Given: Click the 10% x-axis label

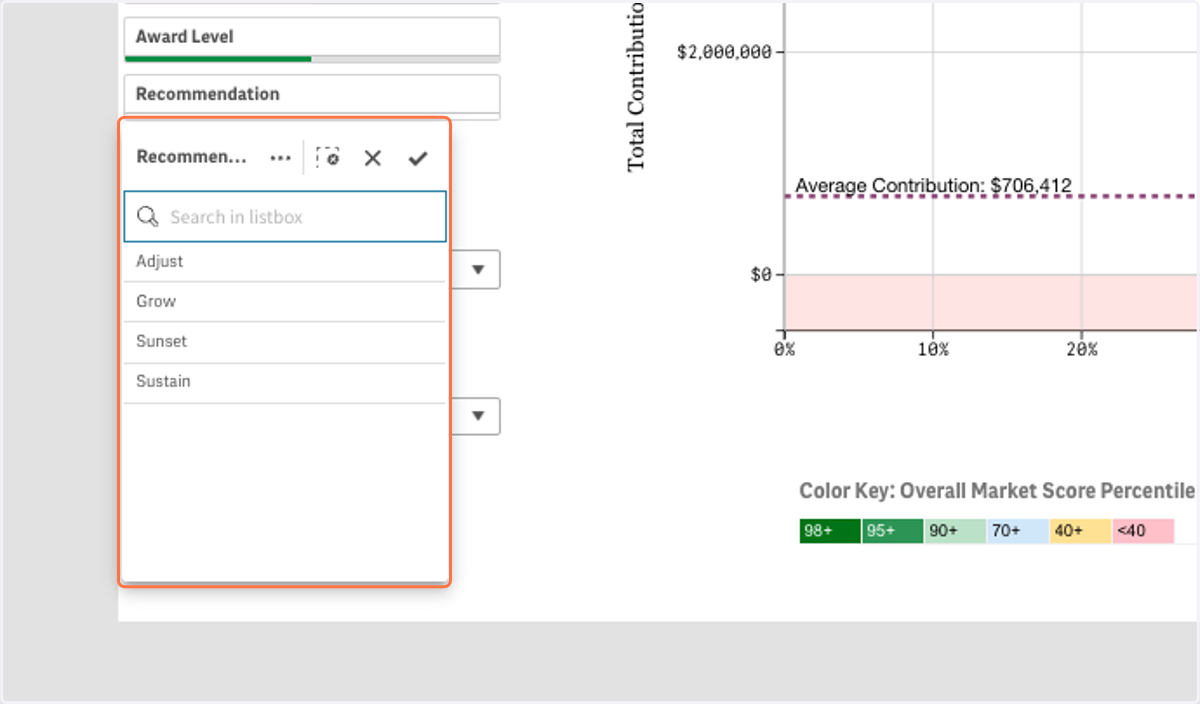Looking at the screenshot, I should [933, 349].
